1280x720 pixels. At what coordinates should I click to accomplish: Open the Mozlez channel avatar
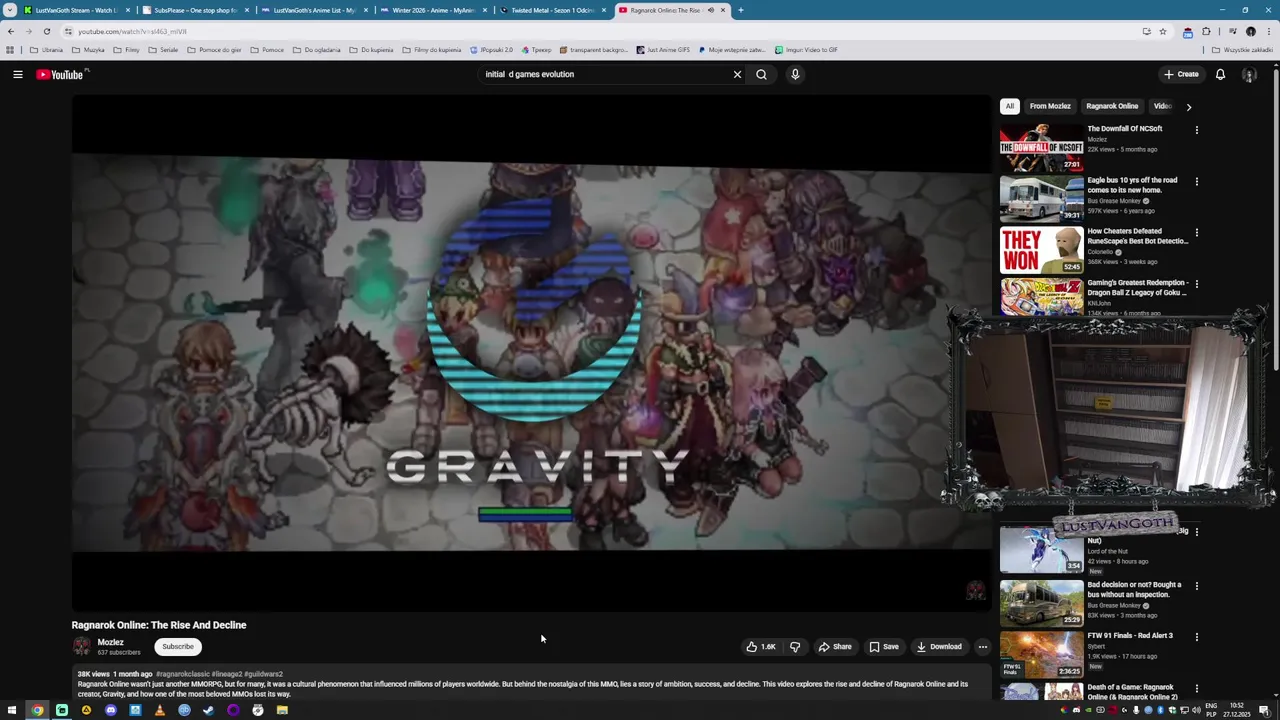[81, 647]
